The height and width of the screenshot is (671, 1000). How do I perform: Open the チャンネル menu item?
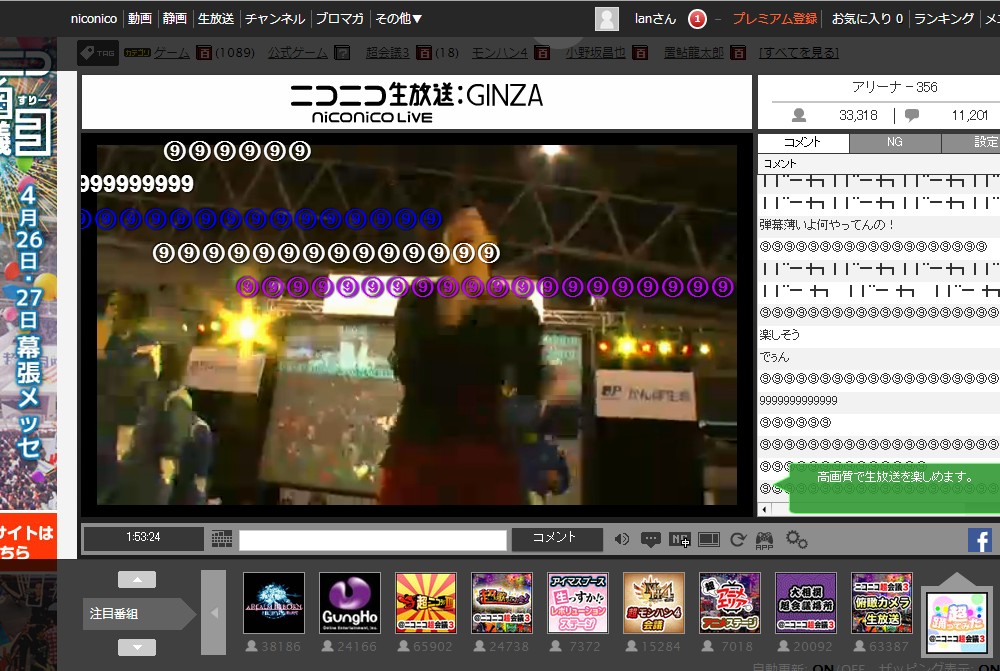click(275, 18)
